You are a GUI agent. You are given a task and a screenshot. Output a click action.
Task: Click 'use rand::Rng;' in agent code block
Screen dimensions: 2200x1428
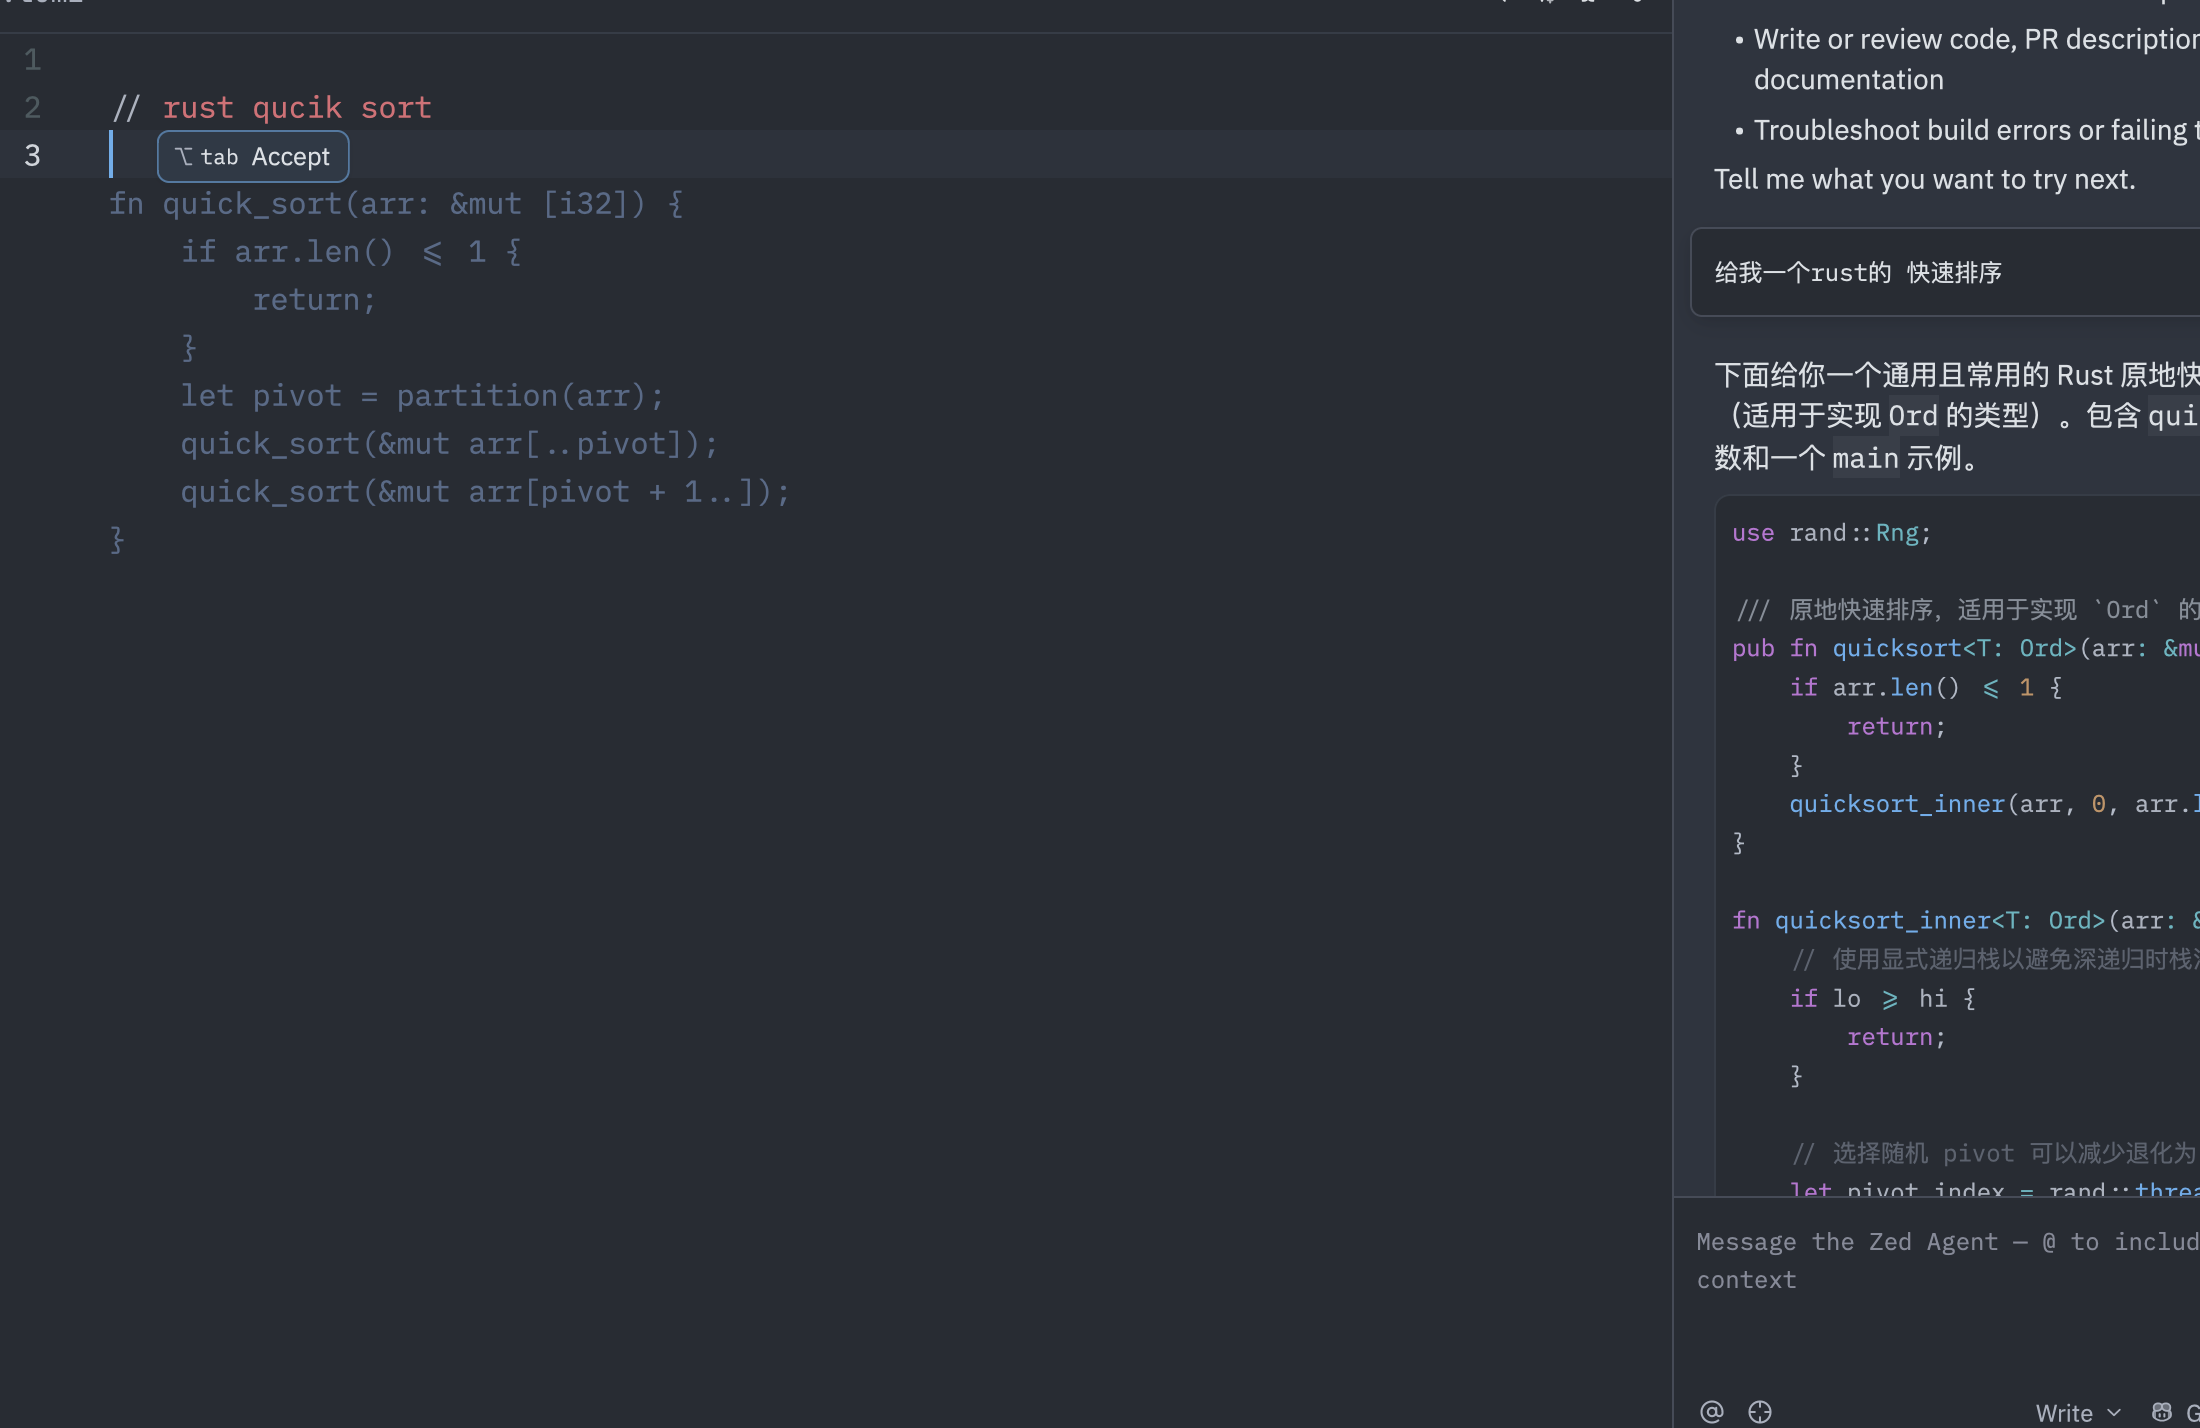tap(1830, 533)
